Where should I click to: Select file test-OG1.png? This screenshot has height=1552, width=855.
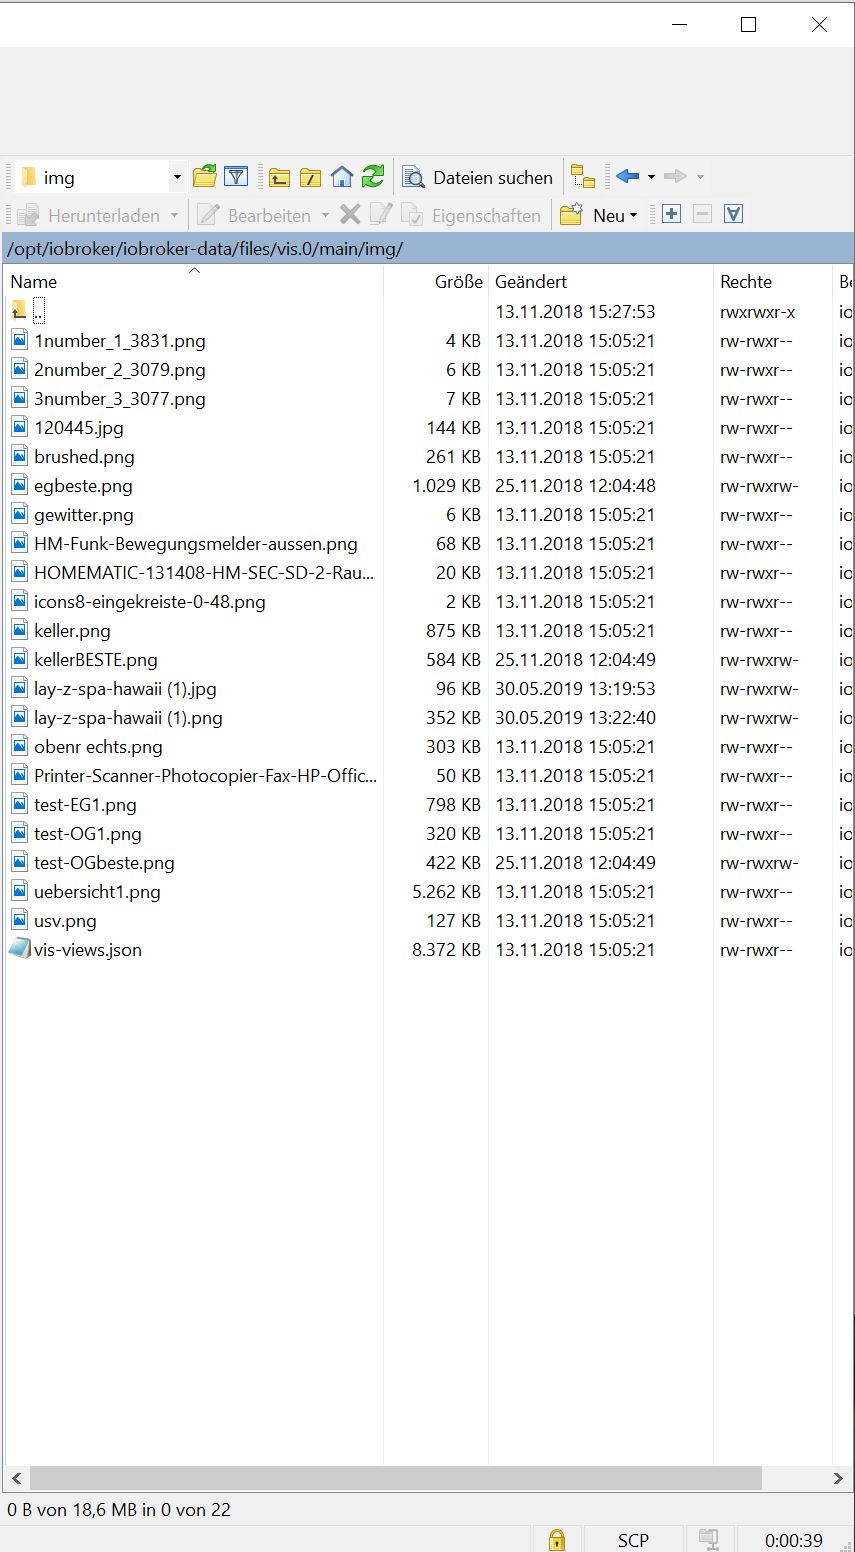tap(87, 834)
